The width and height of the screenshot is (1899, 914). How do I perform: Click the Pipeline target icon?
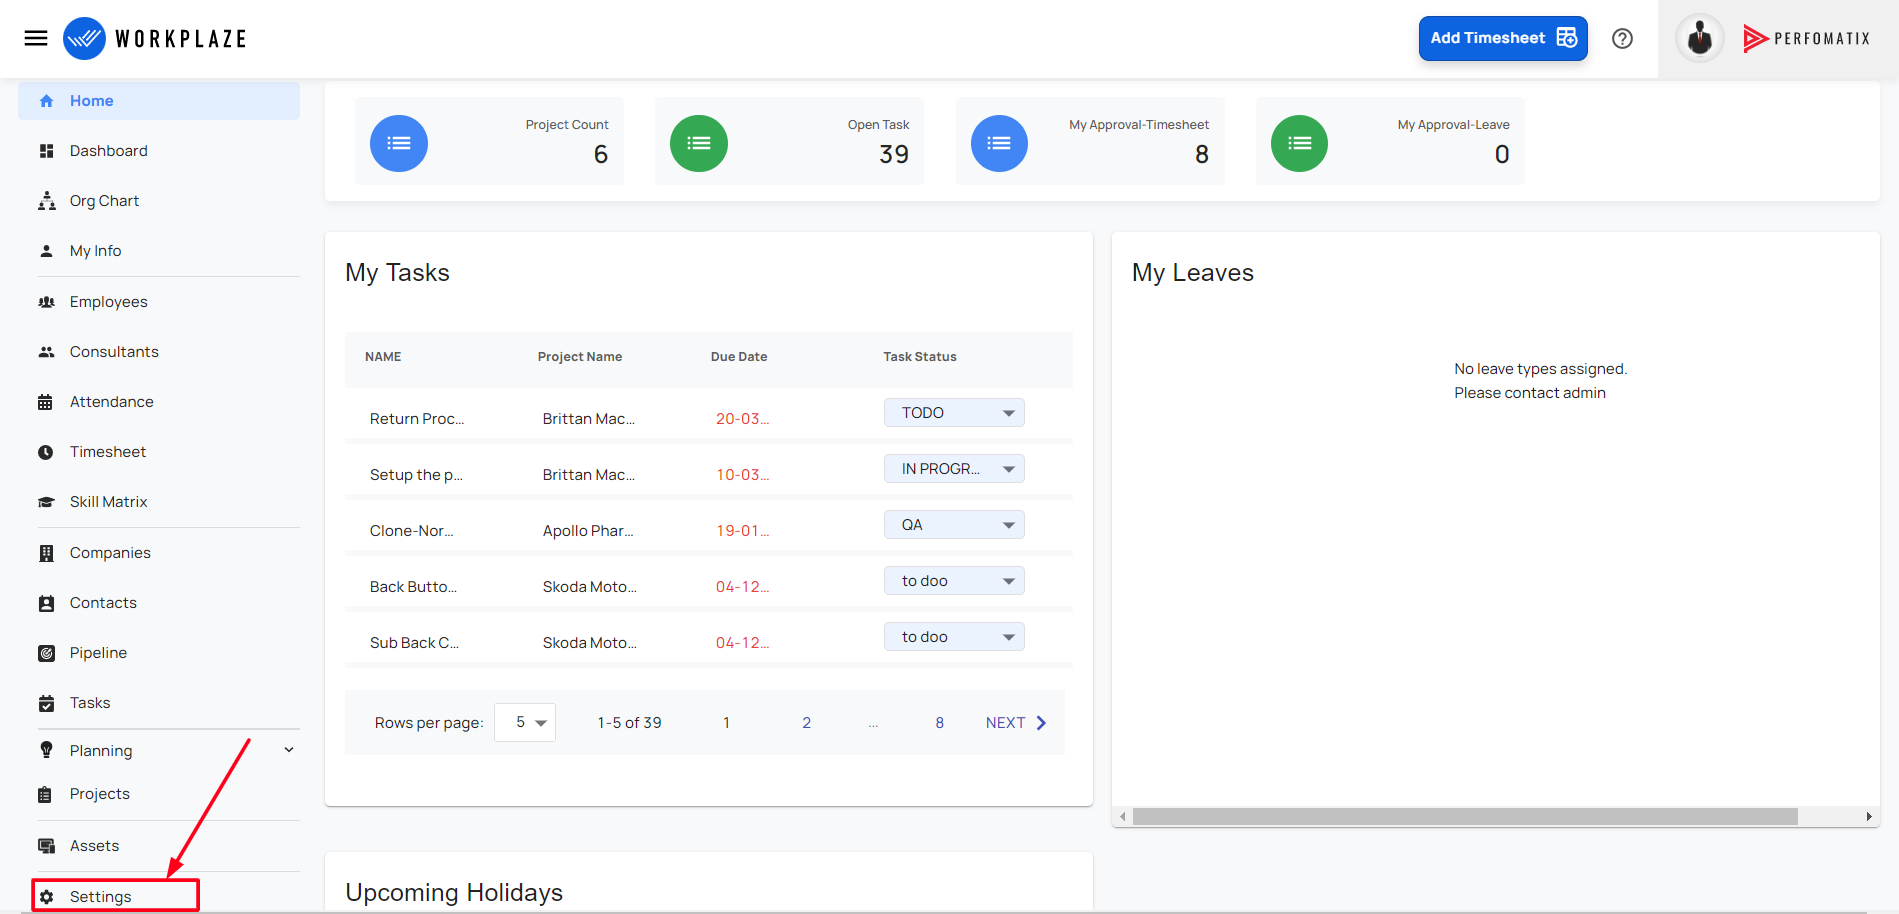click(x=46, y=653)
